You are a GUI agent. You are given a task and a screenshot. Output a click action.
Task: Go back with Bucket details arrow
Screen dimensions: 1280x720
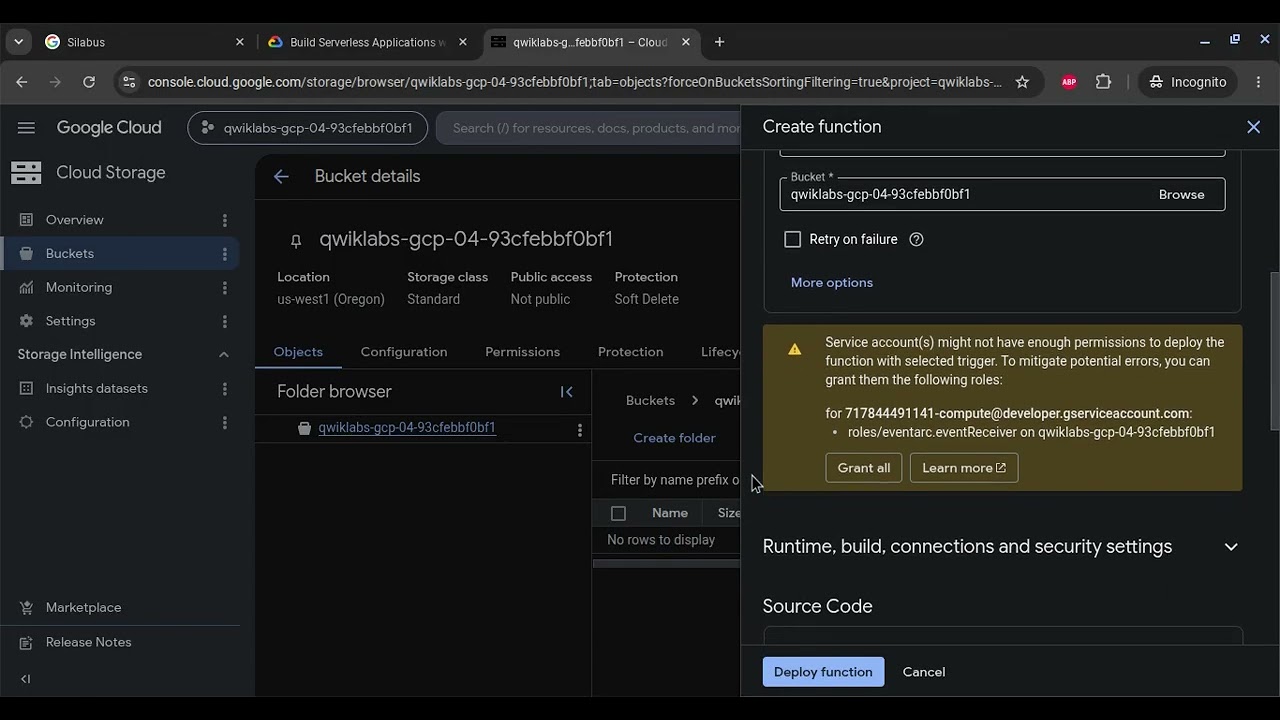point(281,176)
